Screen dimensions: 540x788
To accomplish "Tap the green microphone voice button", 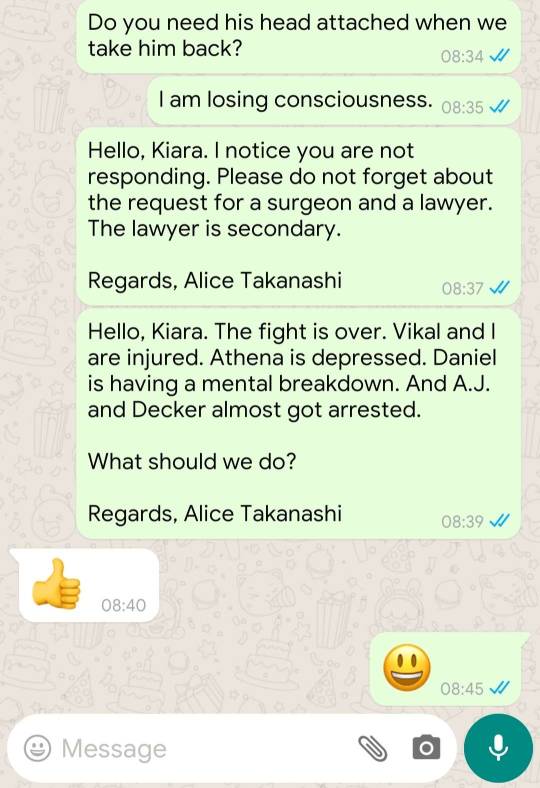I will click(498, 748).
